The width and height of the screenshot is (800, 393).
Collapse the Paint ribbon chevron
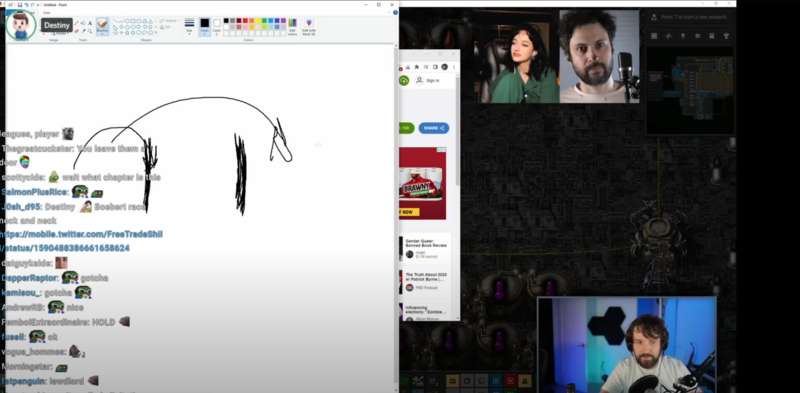[x=389, y=12]
